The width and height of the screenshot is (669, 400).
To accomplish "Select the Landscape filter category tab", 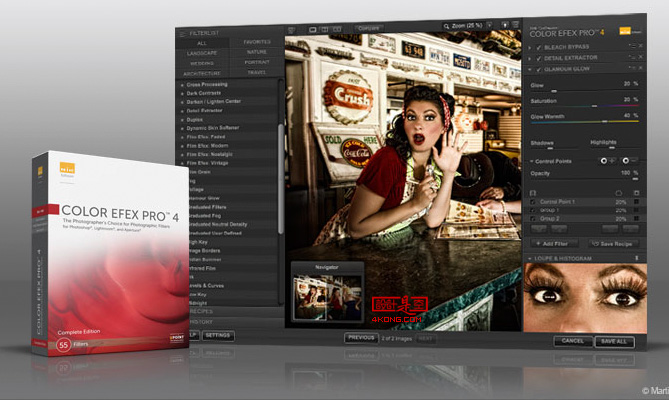I will pyautogui.click(x=202, y=53).
